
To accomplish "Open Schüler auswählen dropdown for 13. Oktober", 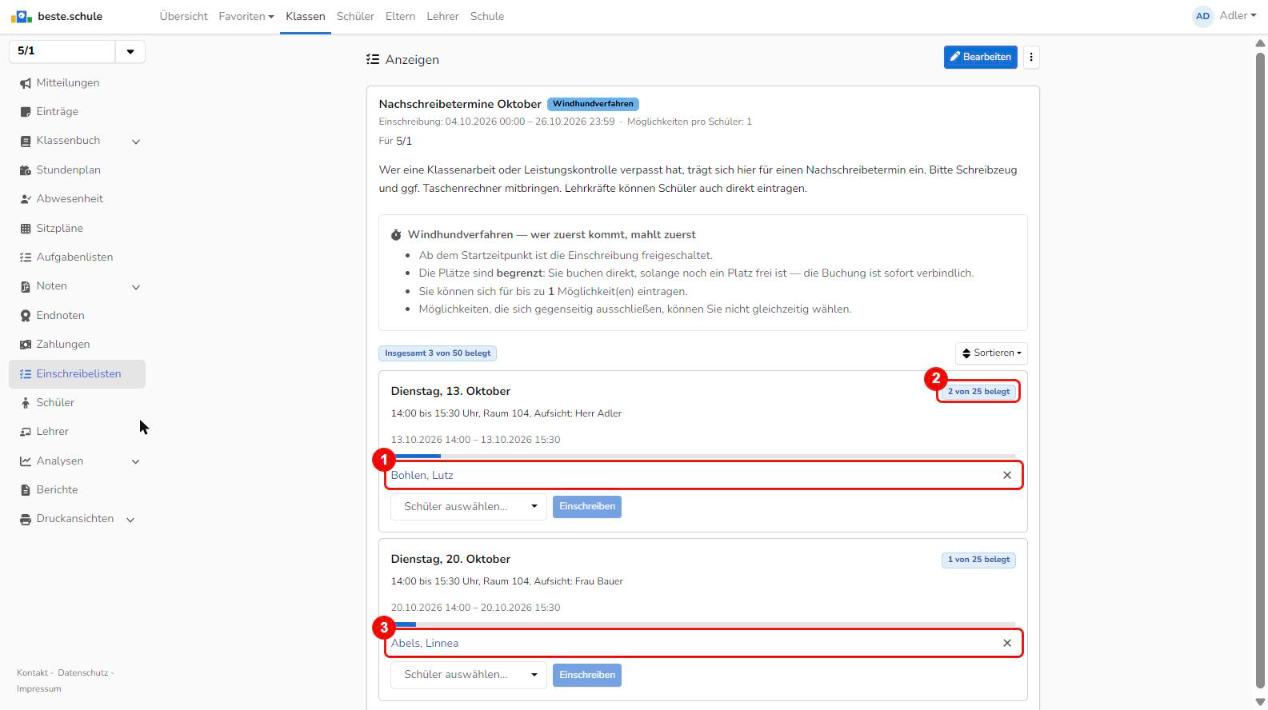I will [x=469, y=506].
